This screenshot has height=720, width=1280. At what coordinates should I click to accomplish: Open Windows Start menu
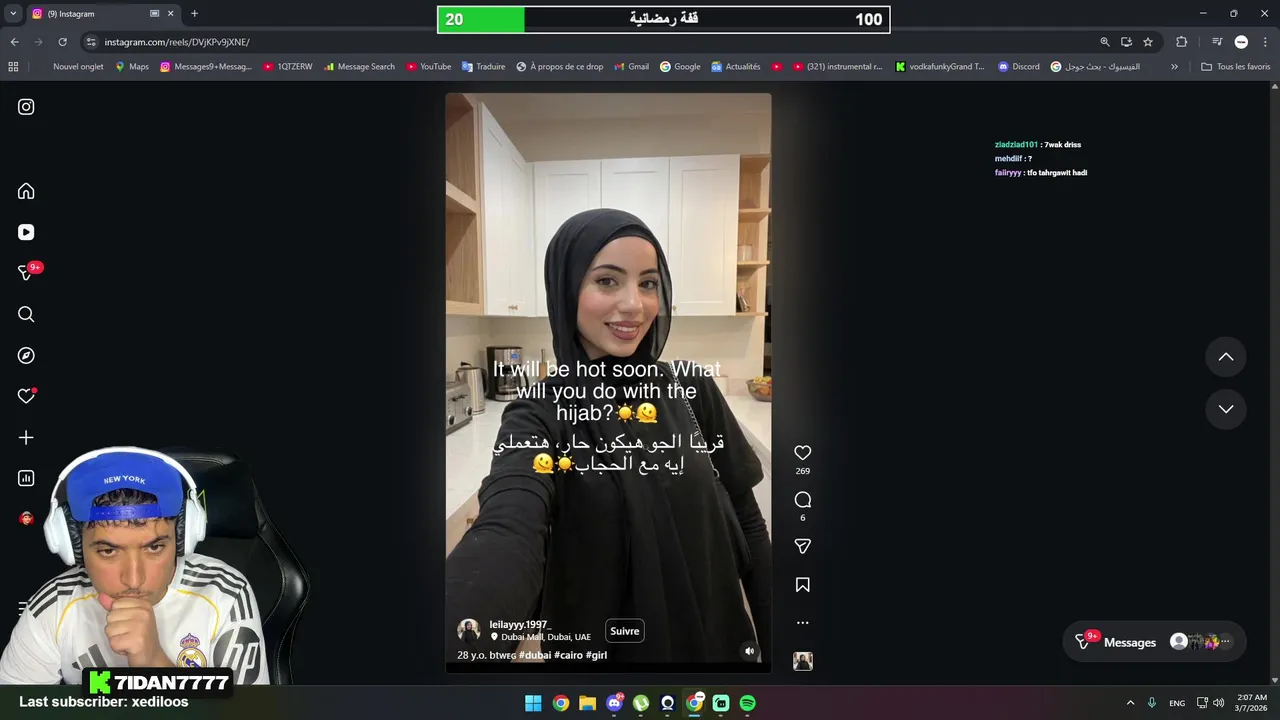click(x=533, y=703)
